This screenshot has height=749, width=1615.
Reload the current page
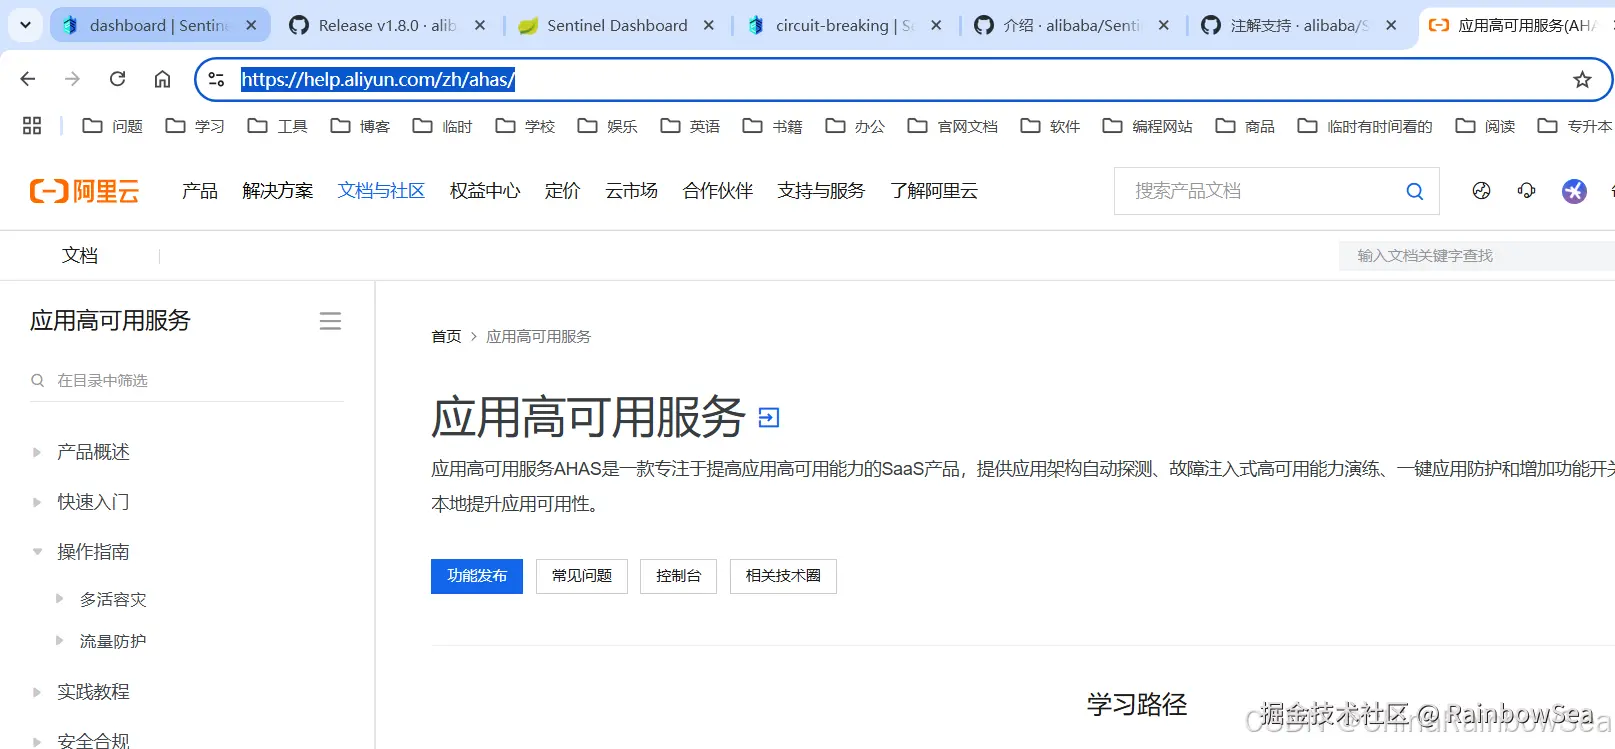117,79
